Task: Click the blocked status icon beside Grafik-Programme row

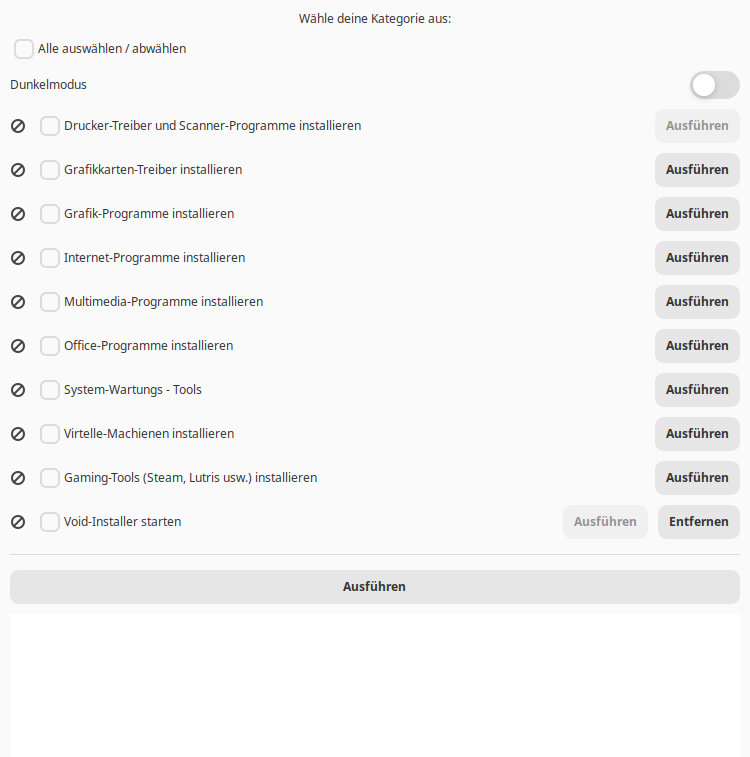Action: click(x=18, y=214)
